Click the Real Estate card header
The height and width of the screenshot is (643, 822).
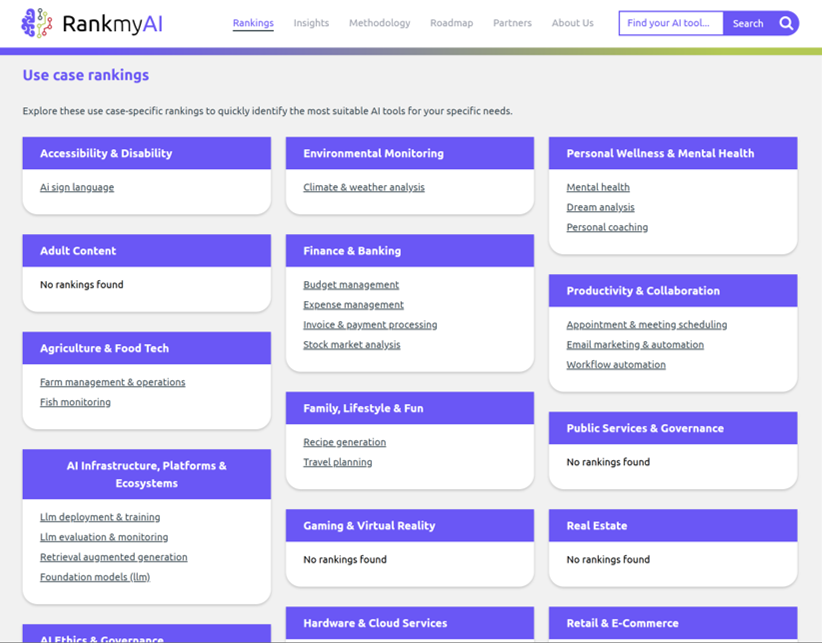tap(673, 525)
